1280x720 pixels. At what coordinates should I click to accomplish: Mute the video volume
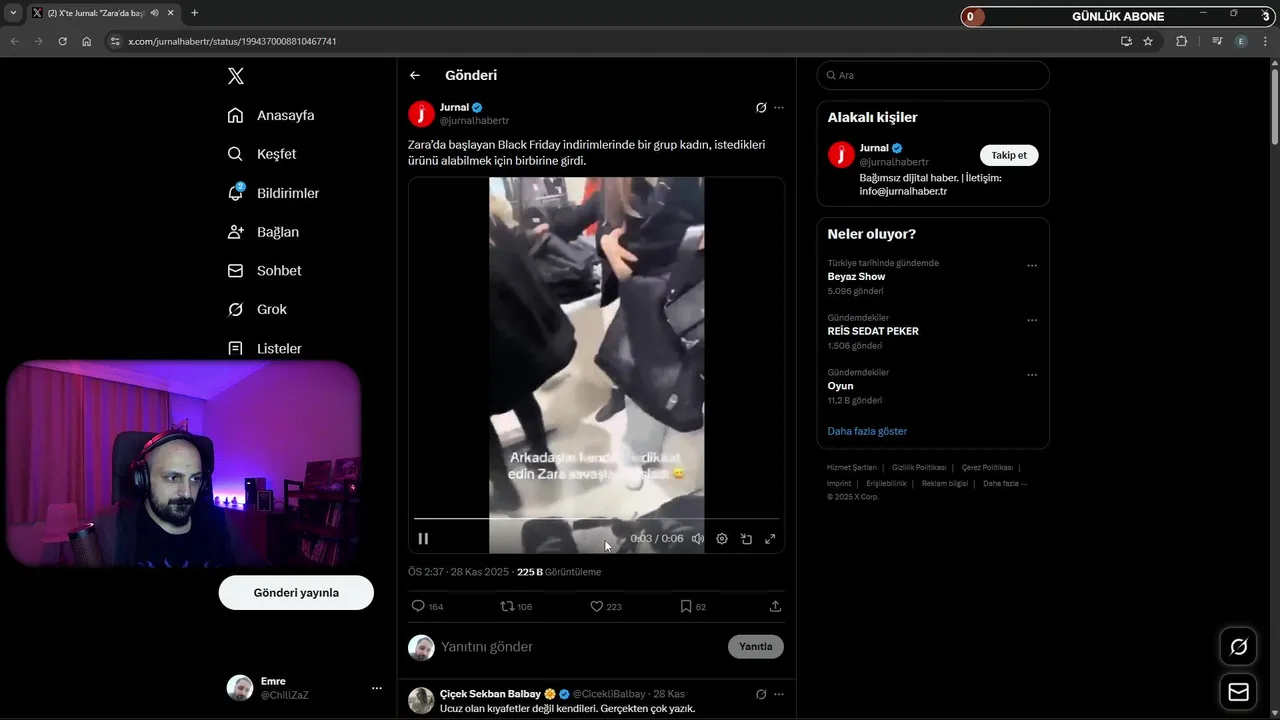click(x=698, y=538)
